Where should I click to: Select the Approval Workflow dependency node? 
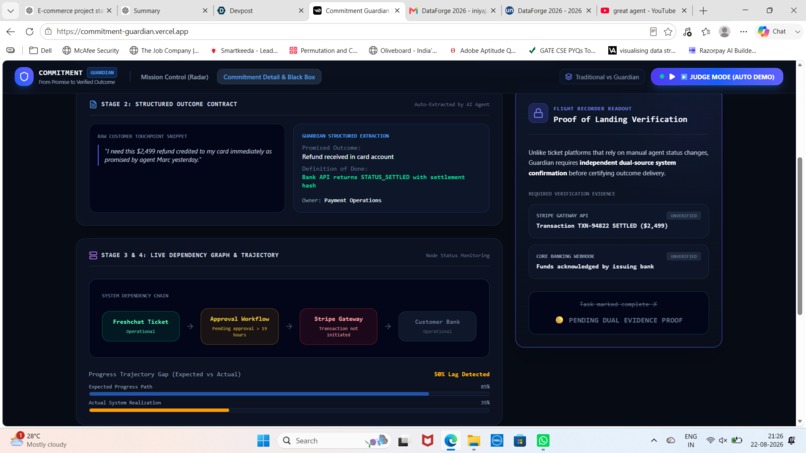pyautogui.click(x=240, y=326)
